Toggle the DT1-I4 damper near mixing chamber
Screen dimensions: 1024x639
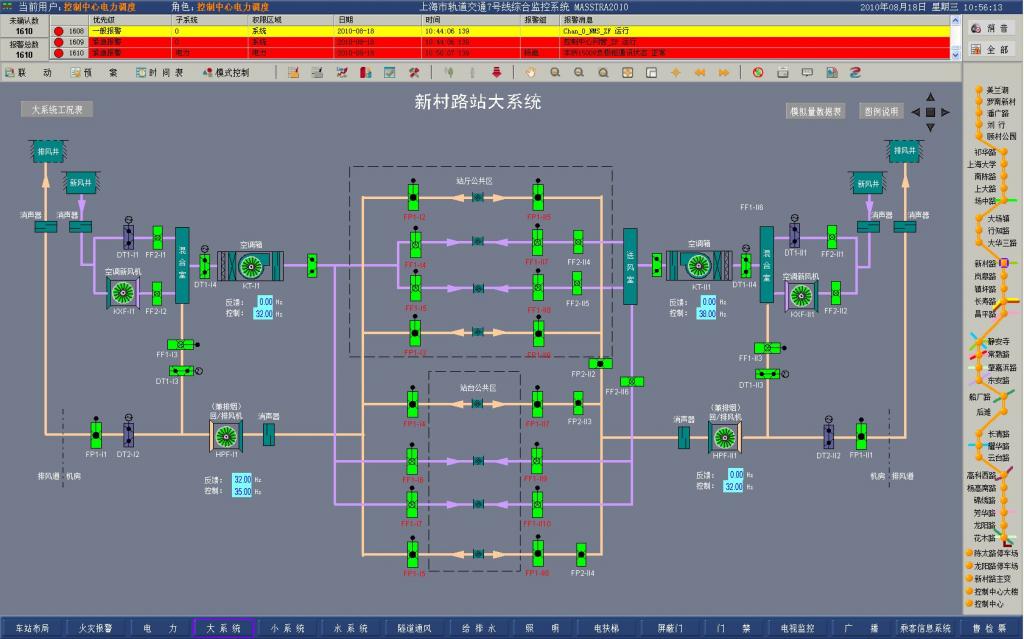(204, 266)
